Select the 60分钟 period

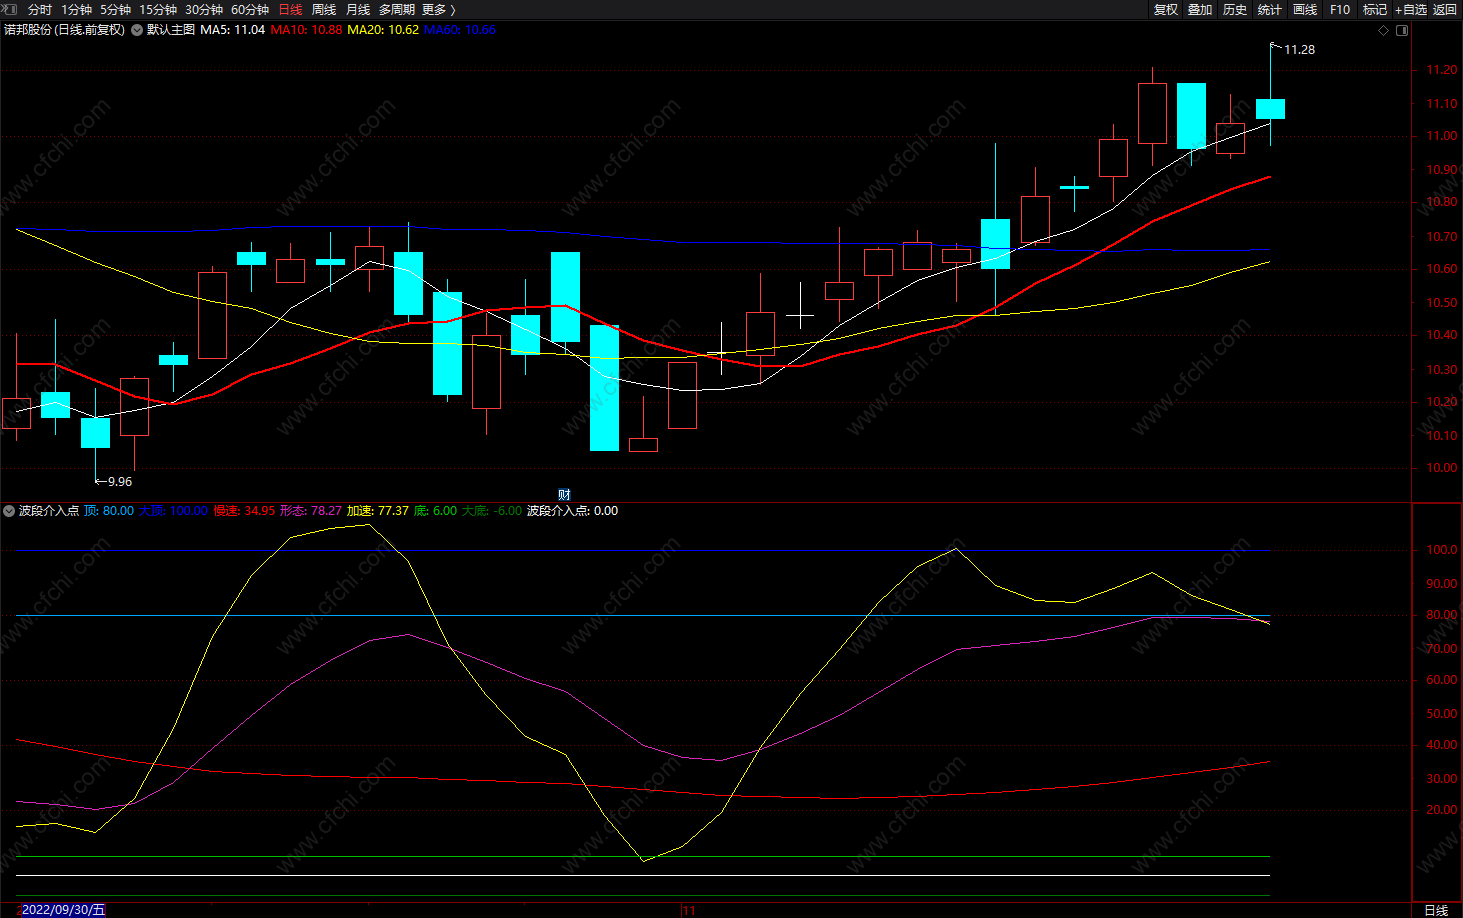tap(250, 9)
